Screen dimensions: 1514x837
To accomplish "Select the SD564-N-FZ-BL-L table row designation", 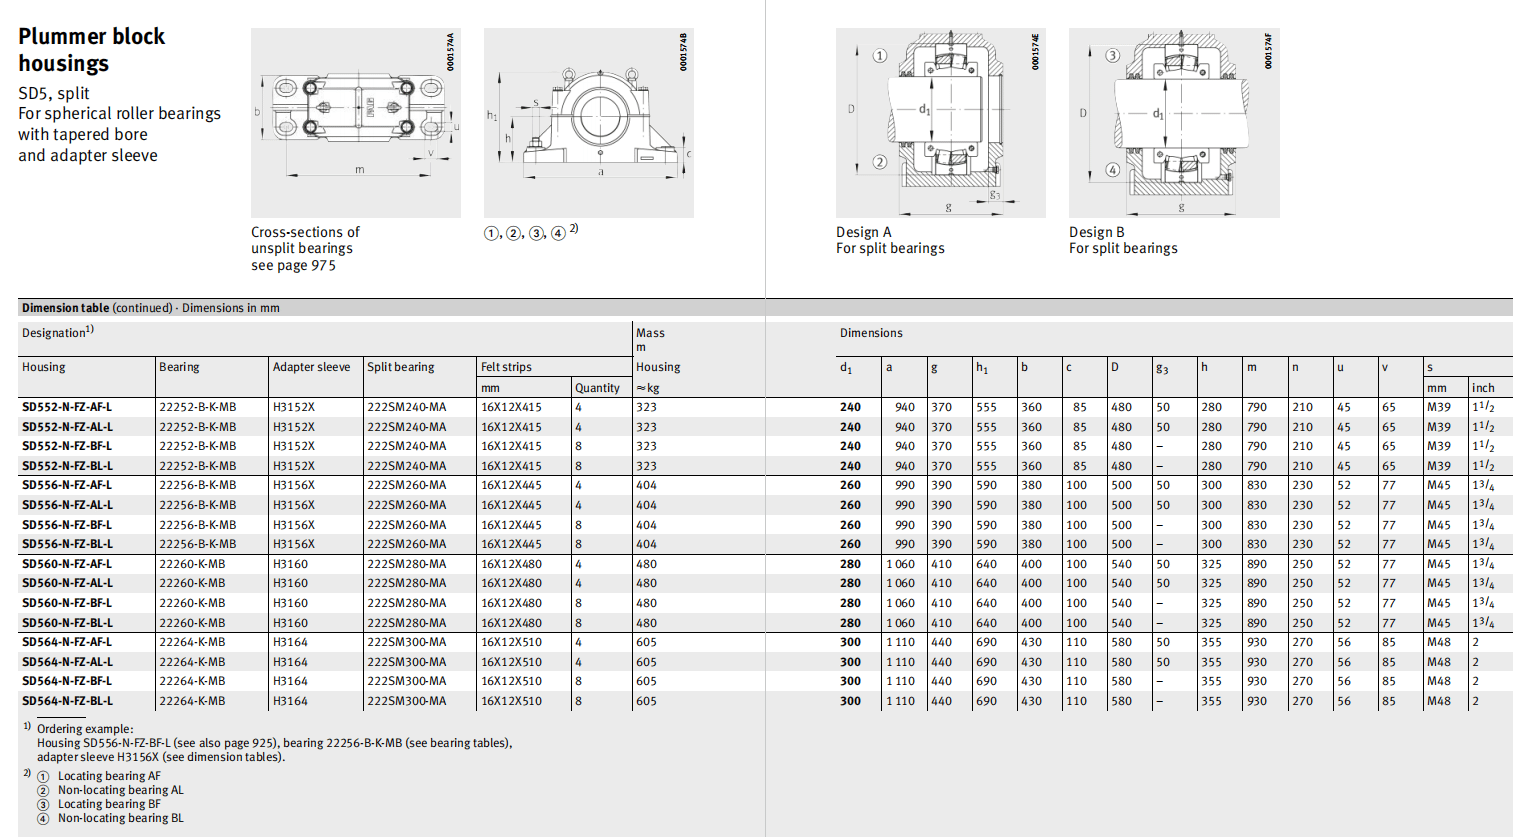I will 67,702.
